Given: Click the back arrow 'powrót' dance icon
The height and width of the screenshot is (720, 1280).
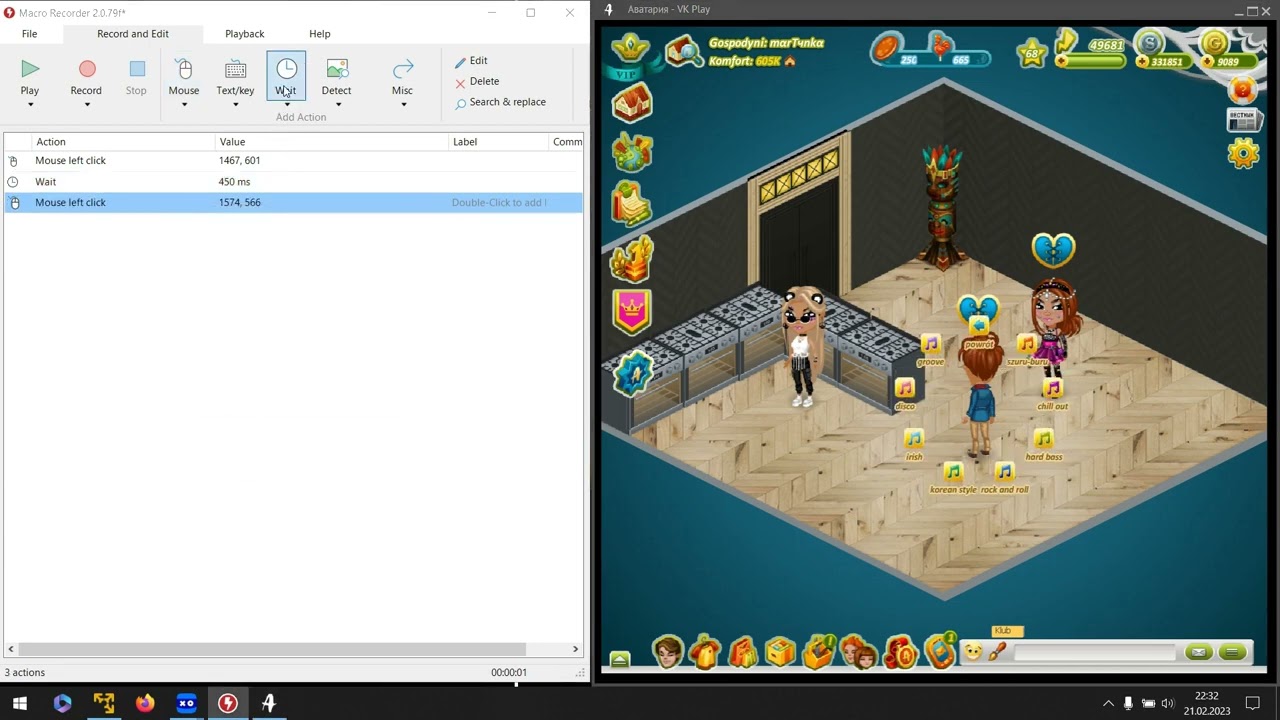Looking at the screenshot, I should coord(979,326).
